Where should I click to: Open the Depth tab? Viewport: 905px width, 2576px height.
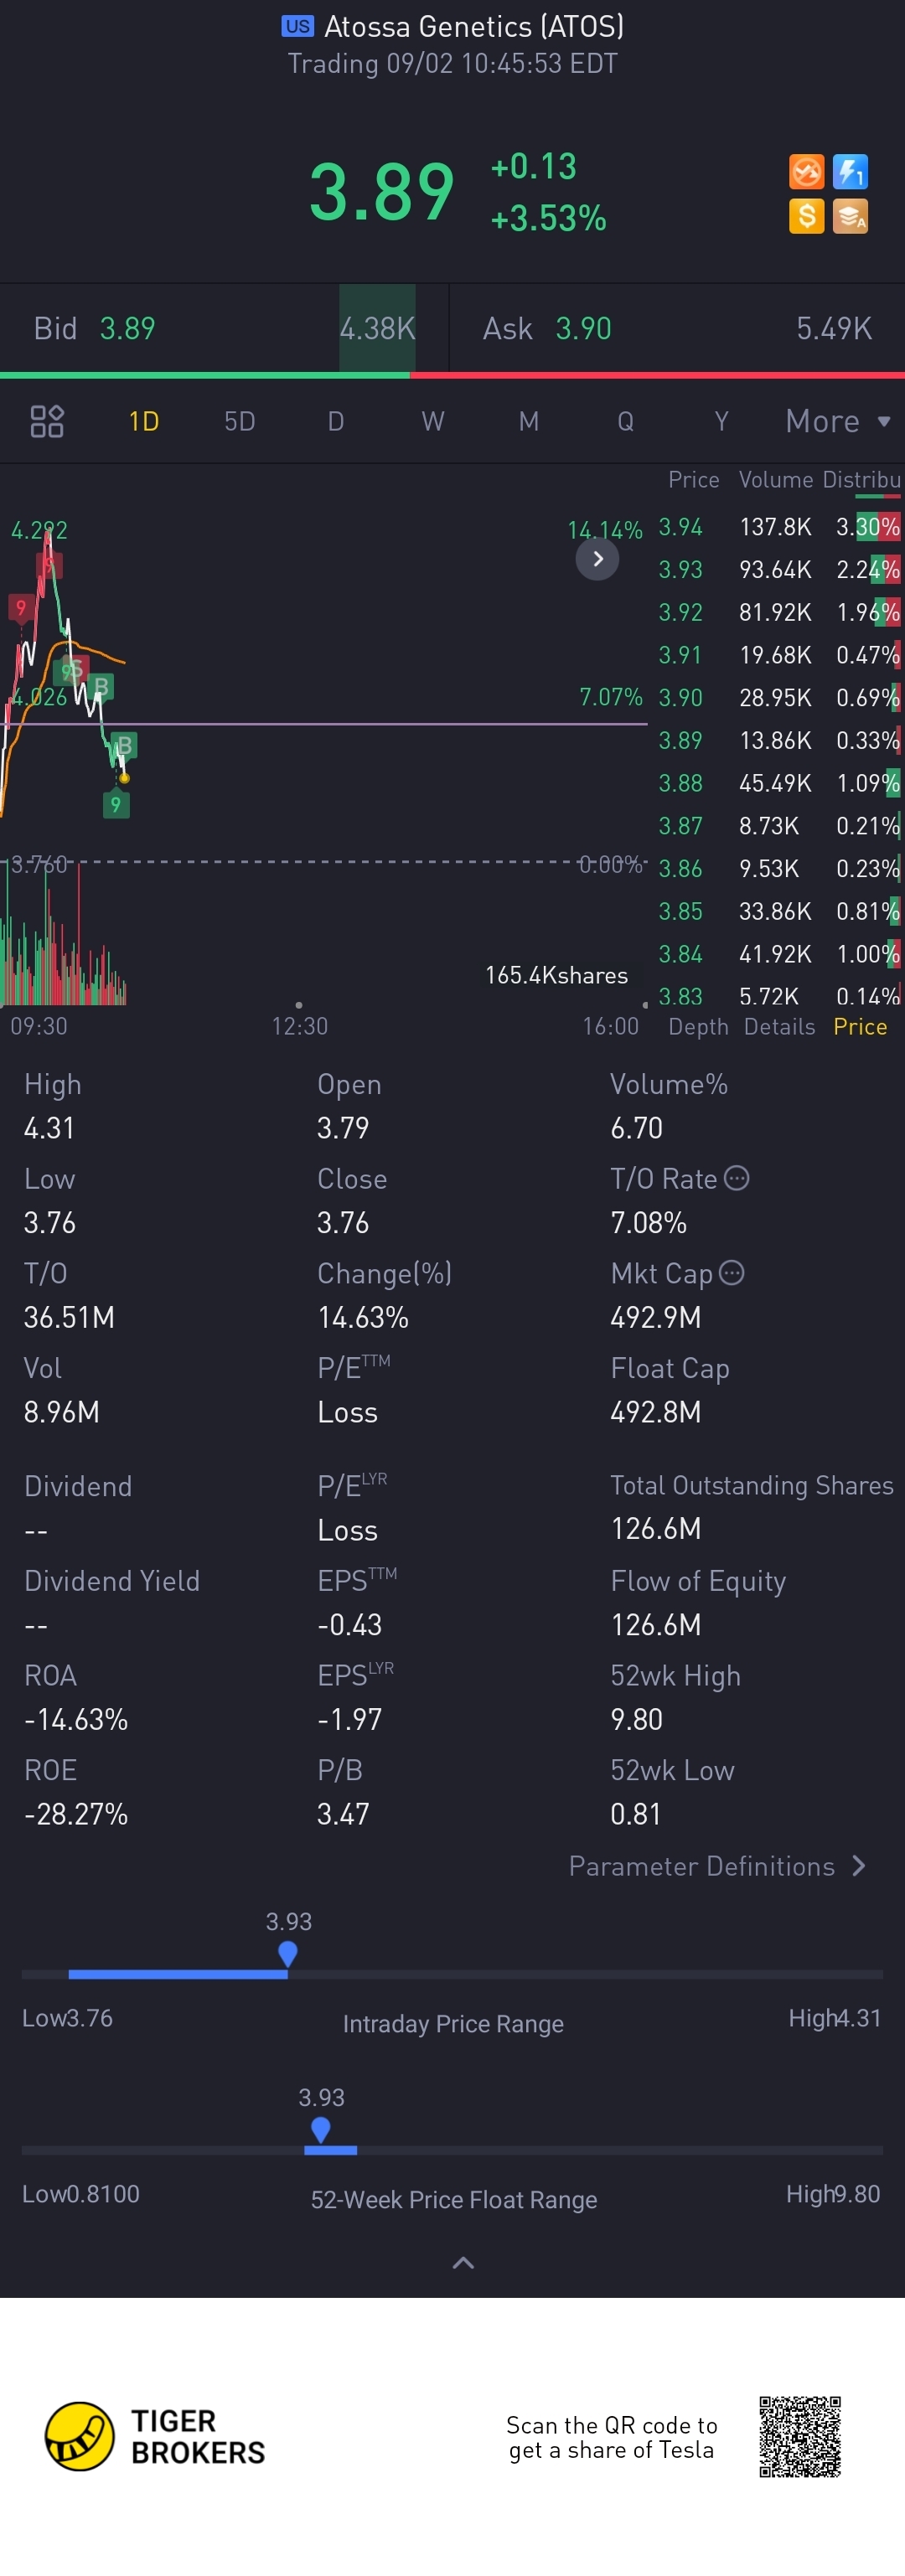tap(698, 1027)
